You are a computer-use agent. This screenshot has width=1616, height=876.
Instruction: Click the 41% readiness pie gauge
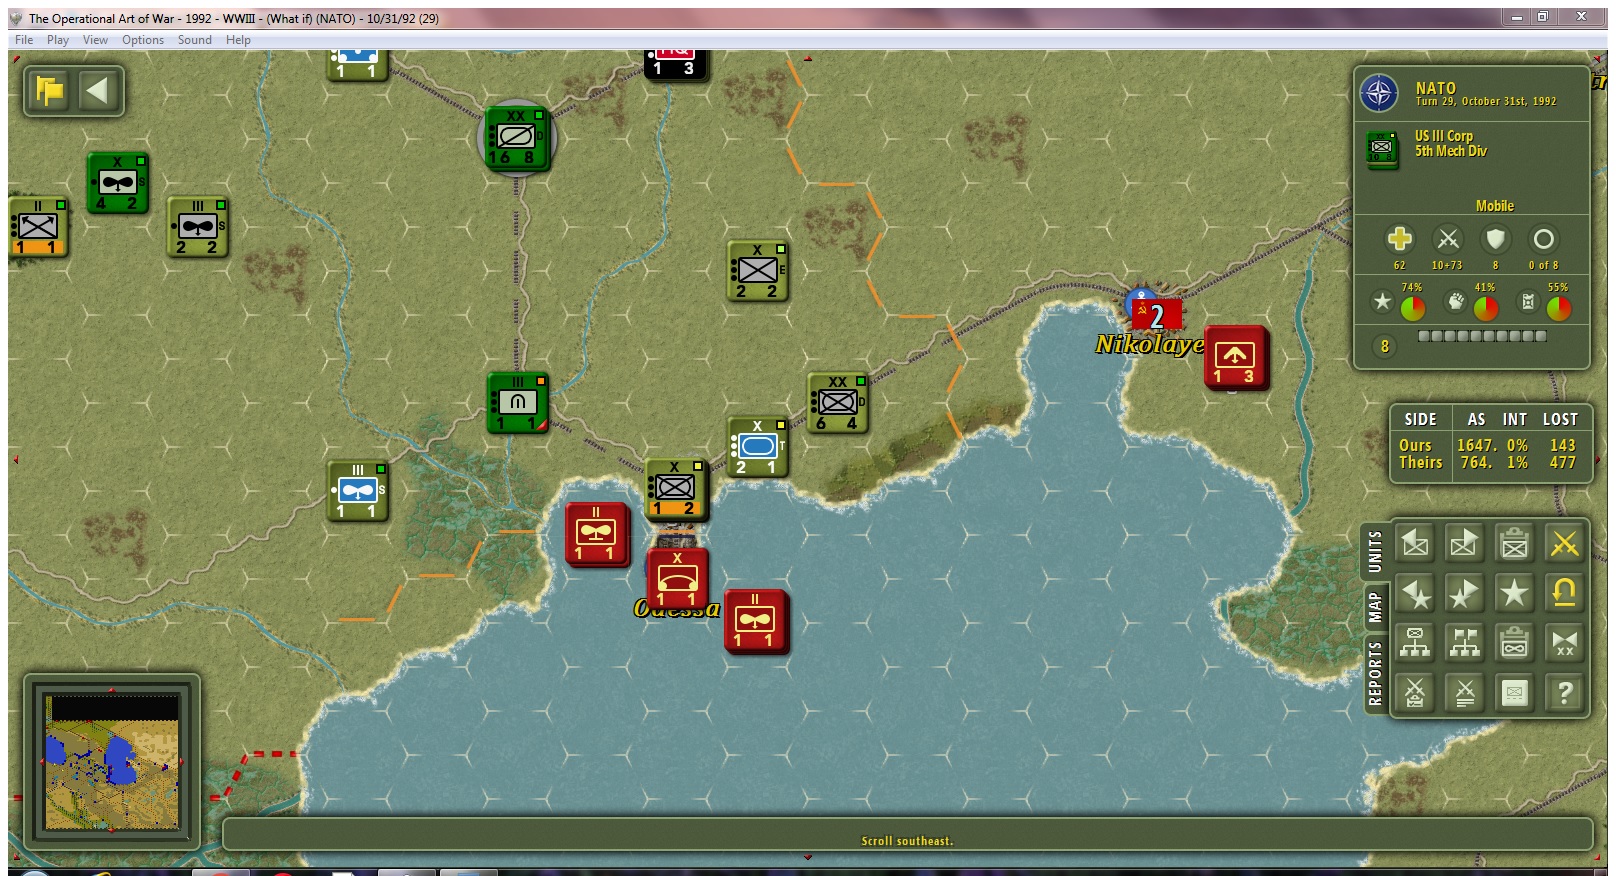[1485, 309]
